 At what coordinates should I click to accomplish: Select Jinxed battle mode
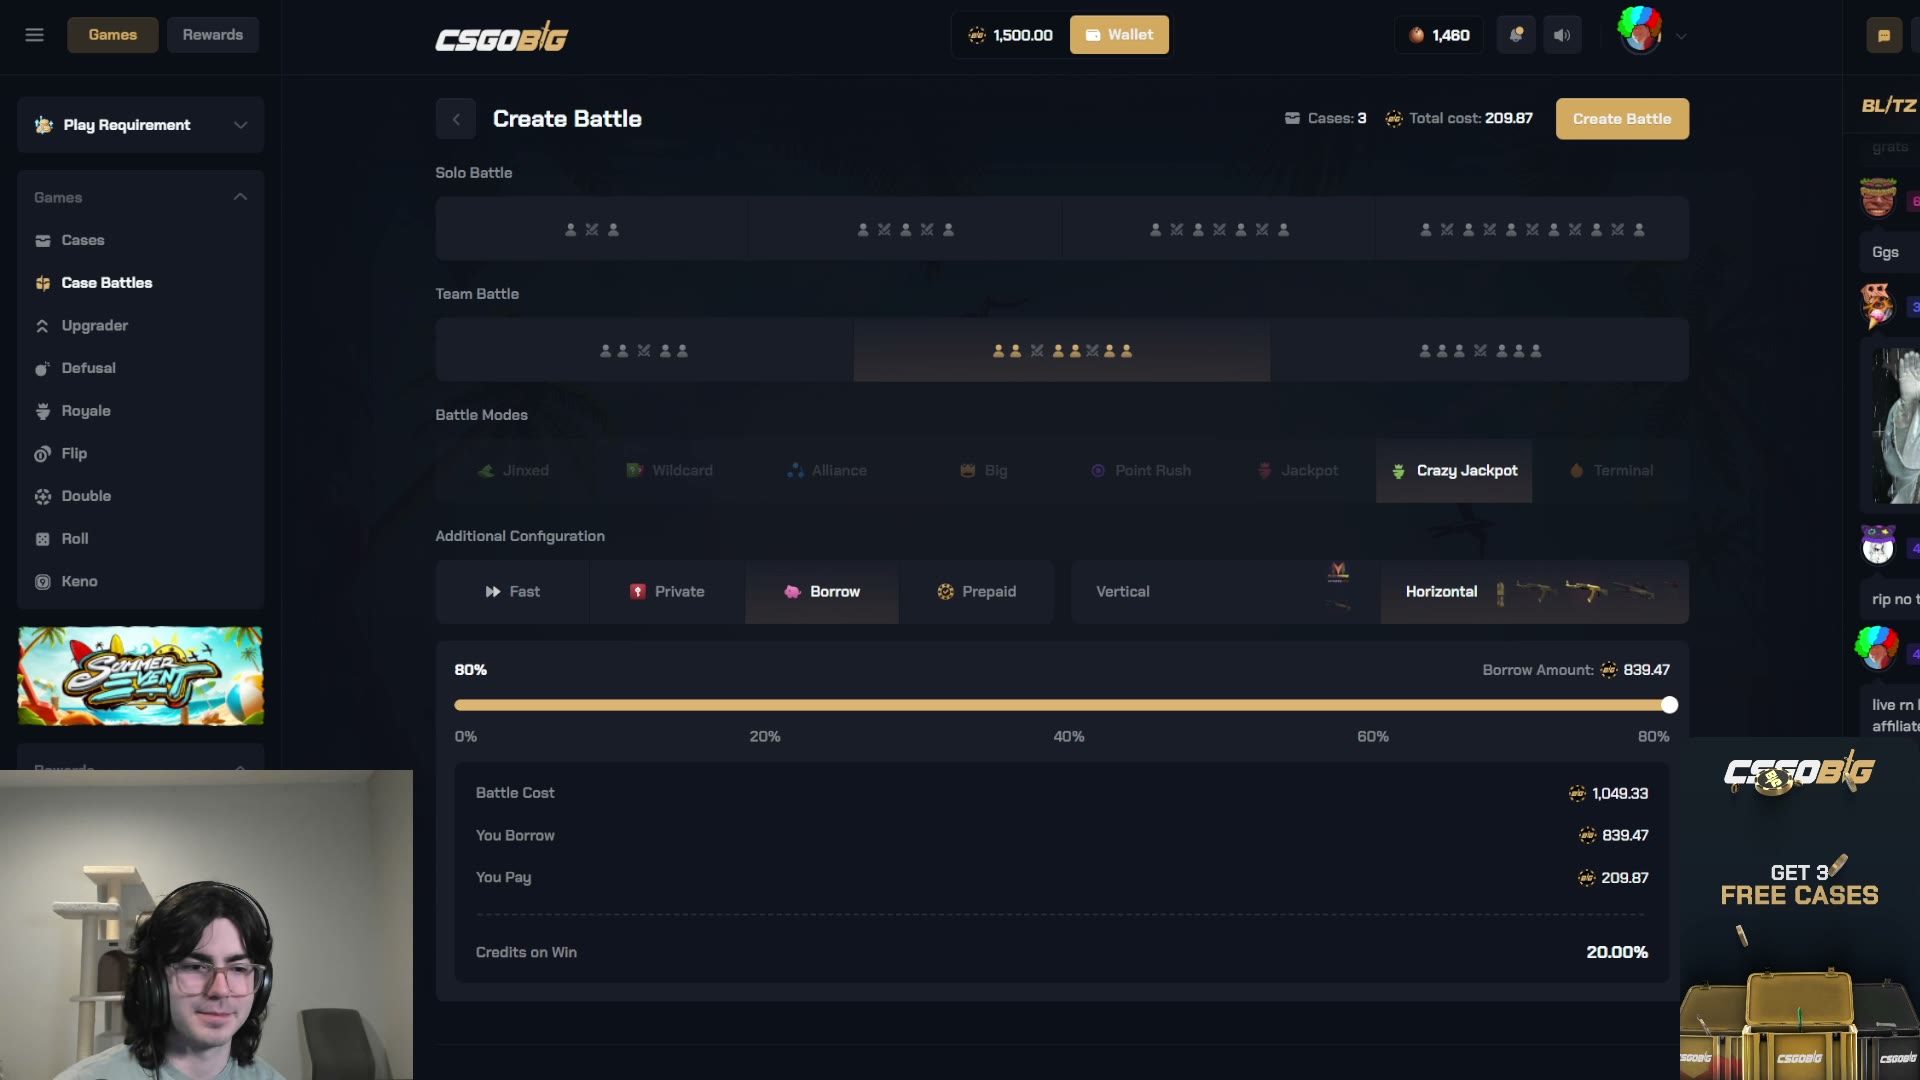tap(513, 471)
